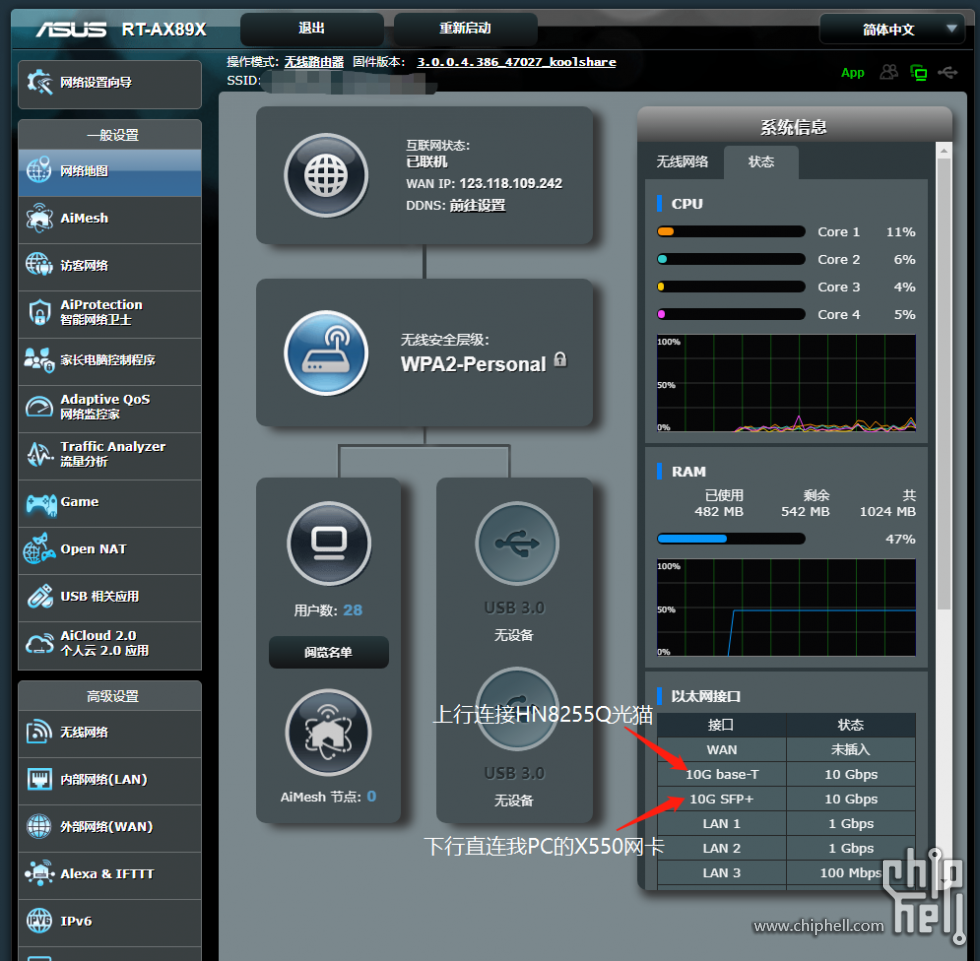
Task: Click the system info scrollbar up arrow
Action: [944, 151]
